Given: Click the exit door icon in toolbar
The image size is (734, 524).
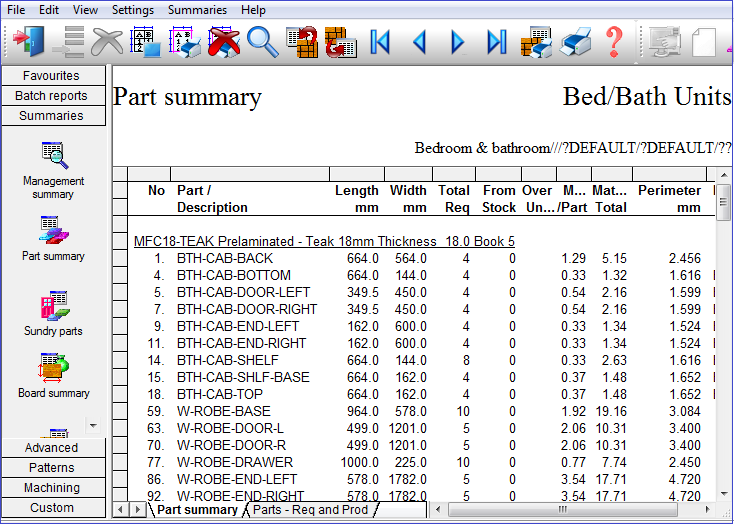Looking at the screenshot, I should tap(28, 41).
